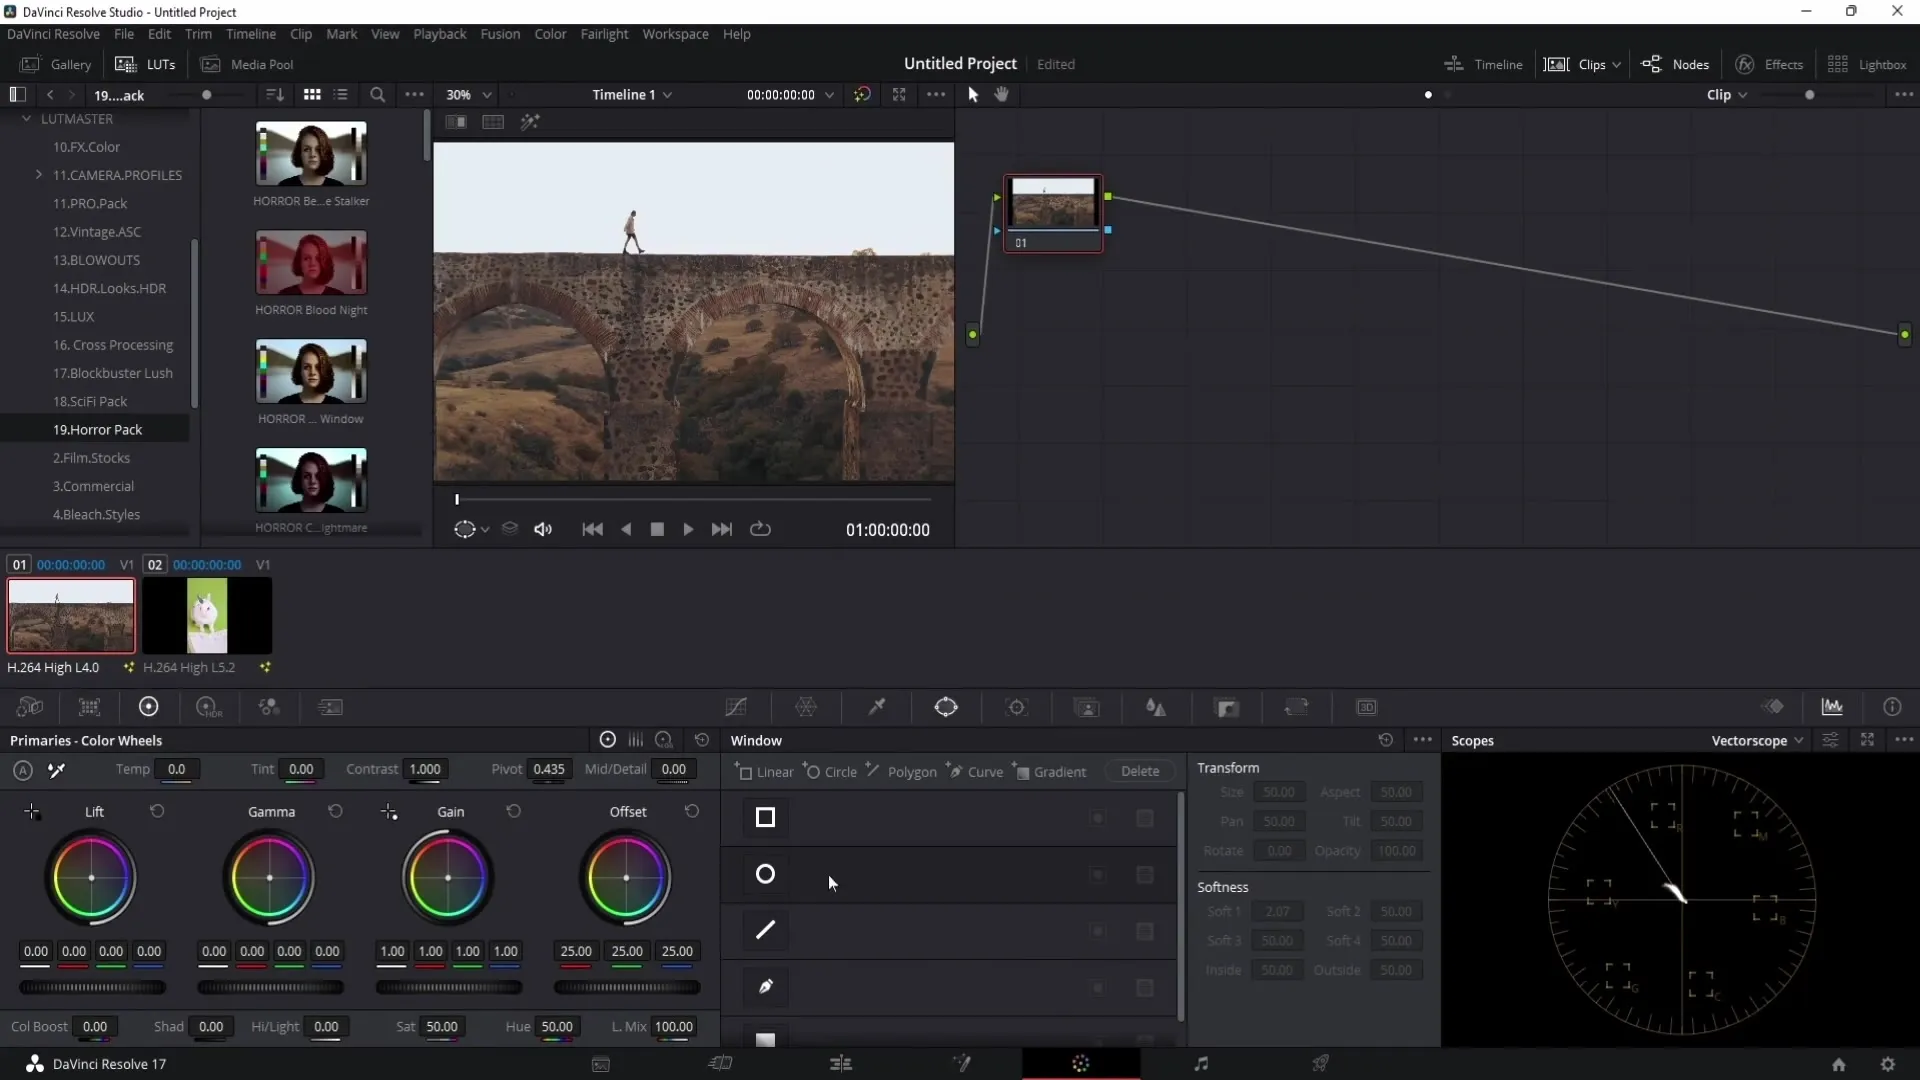Click the Reset Gamma color wheel
The width and height of the screenshot is (1920, 1080).
[x=335, y=811]
